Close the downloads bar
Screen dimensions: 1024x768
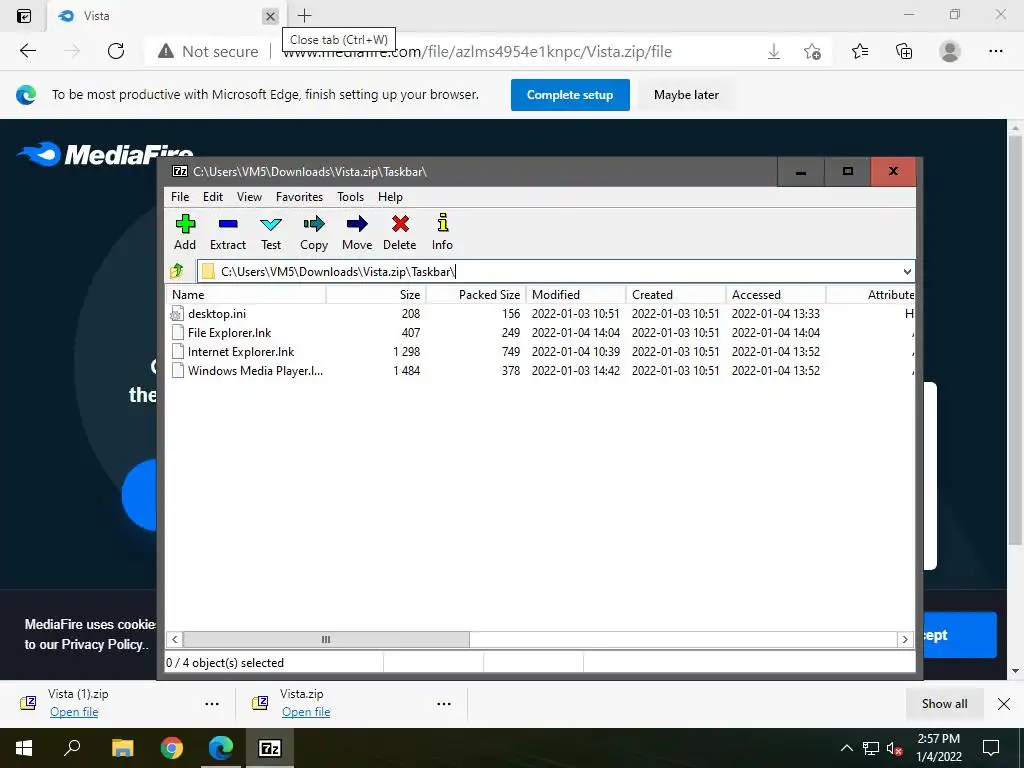click(1004, 703)
